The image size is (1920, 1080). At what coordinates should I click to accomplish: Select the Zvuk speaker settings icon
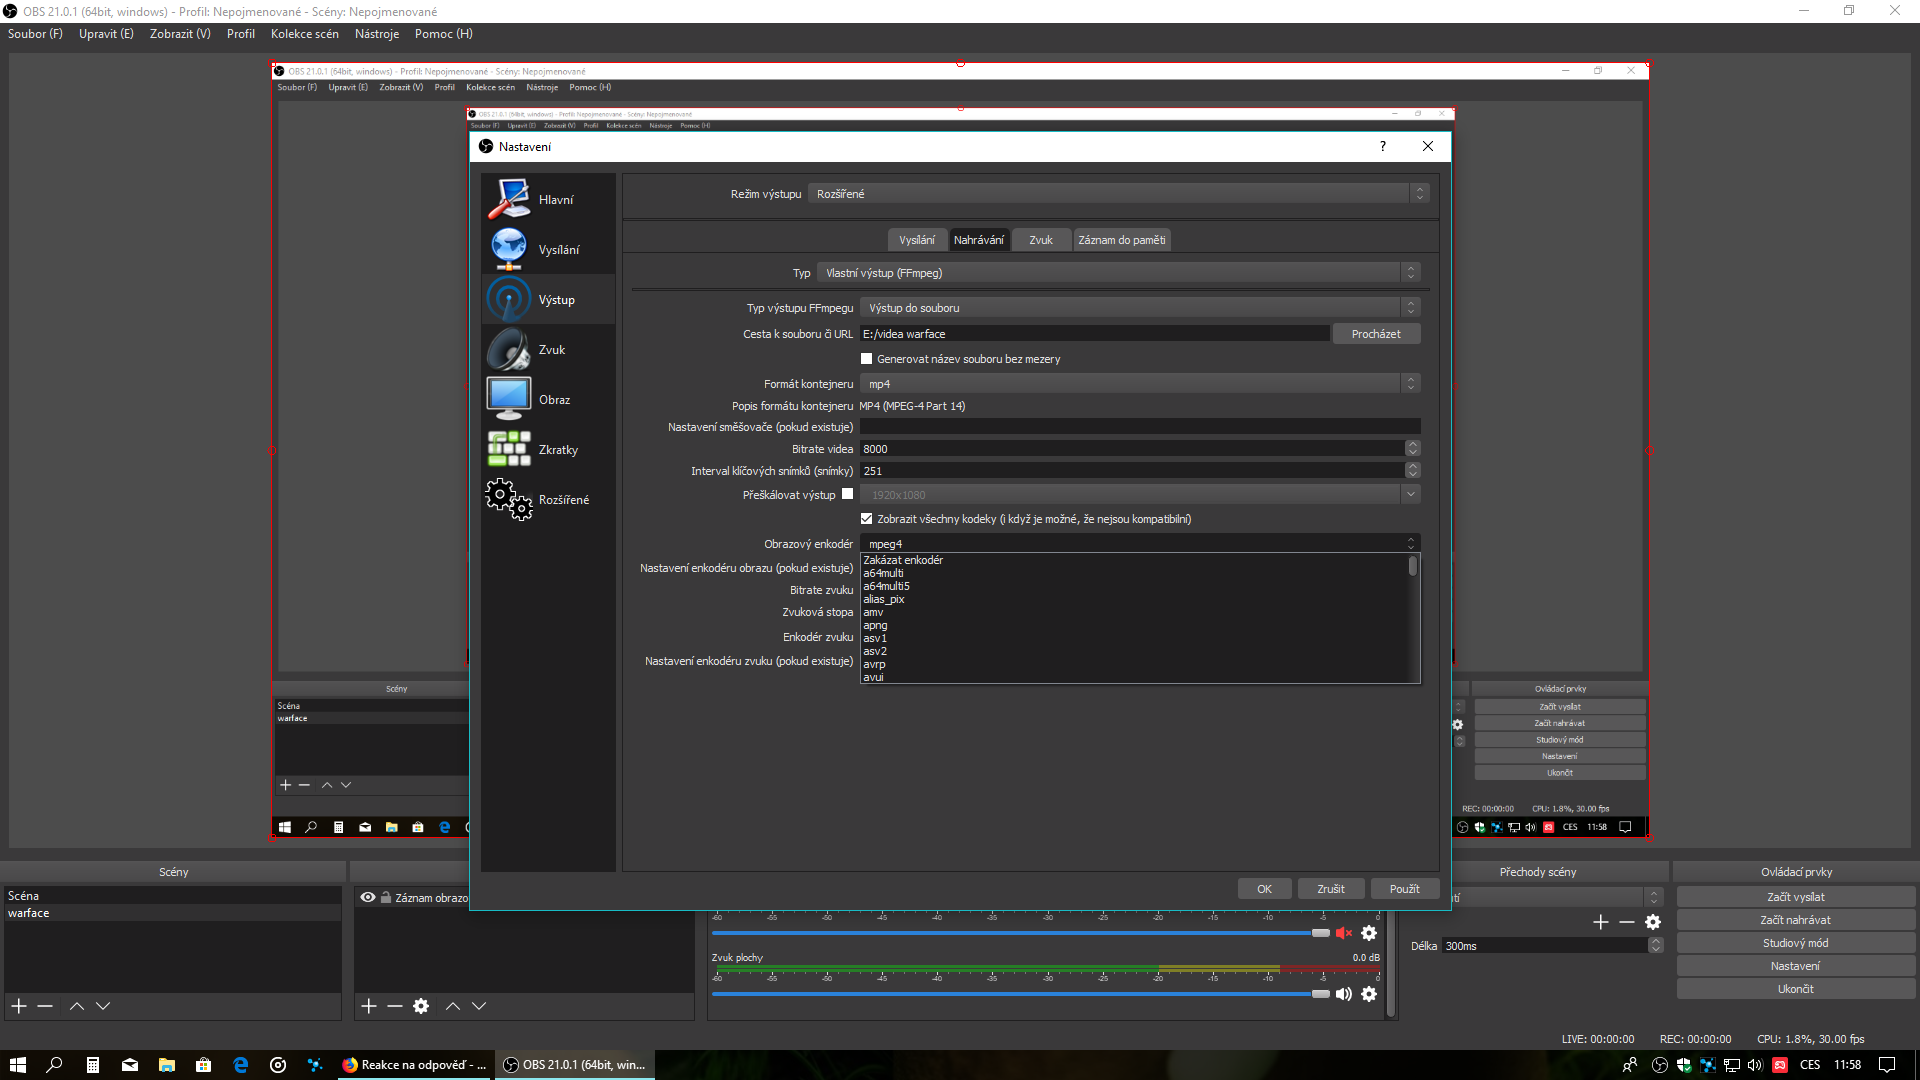509,350
